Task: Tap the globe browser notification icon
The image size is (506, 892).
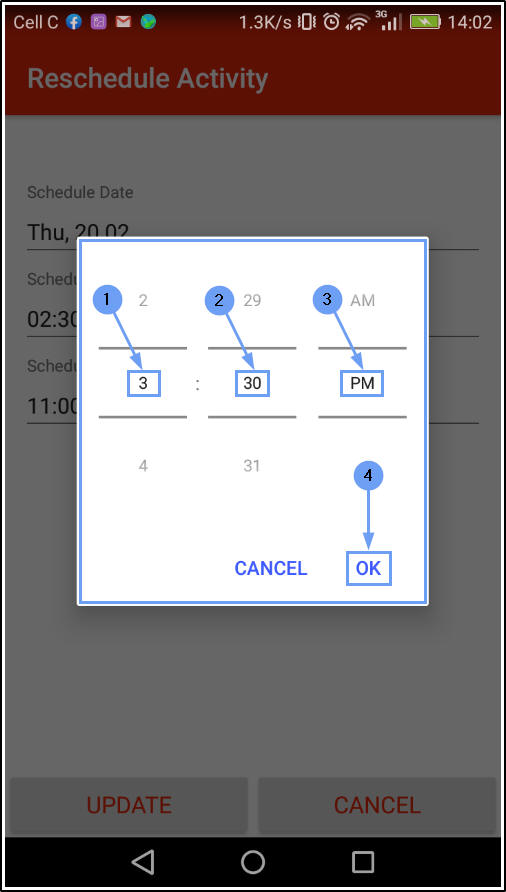Action: pyautogui.click(x=149, y=22)
